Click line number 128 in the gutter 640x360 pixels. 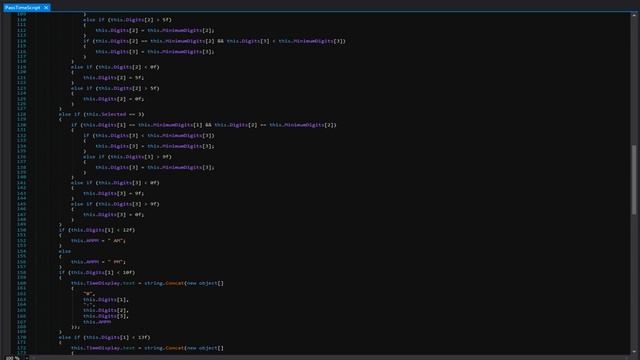[21, 114]
